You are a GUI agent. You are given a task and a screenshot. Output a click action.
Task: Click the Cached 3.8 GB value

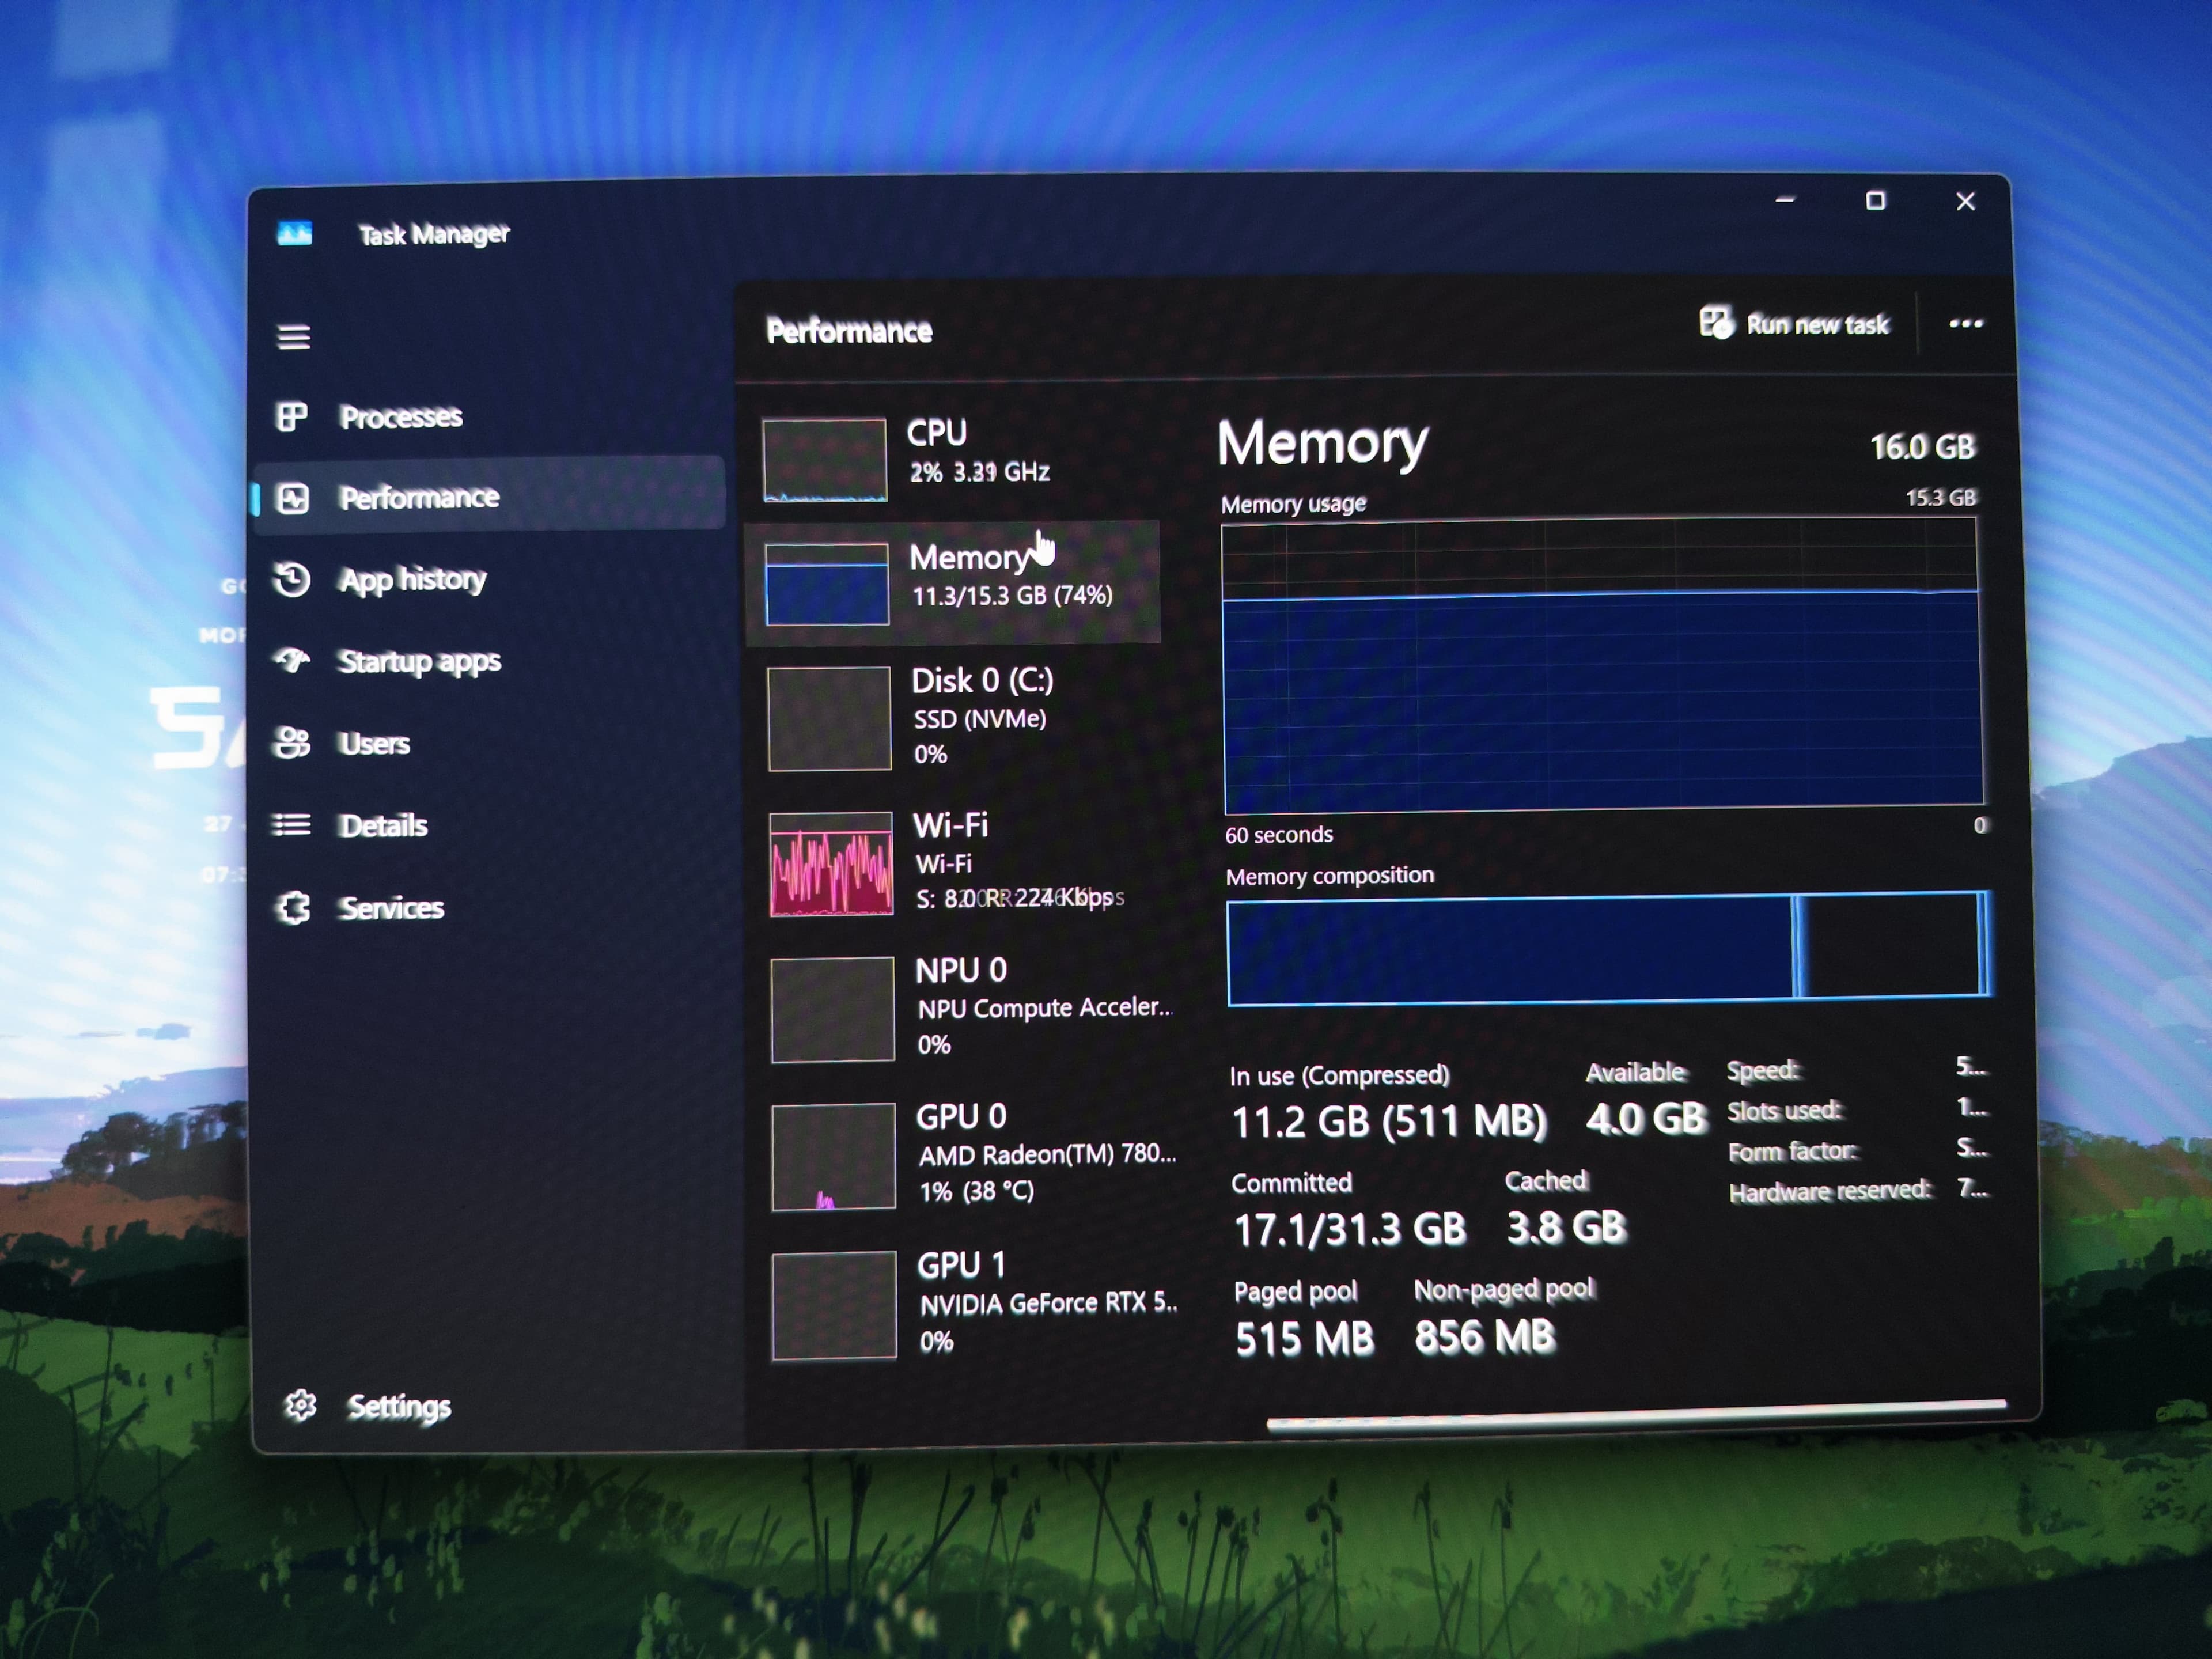coord(1567,1227)
